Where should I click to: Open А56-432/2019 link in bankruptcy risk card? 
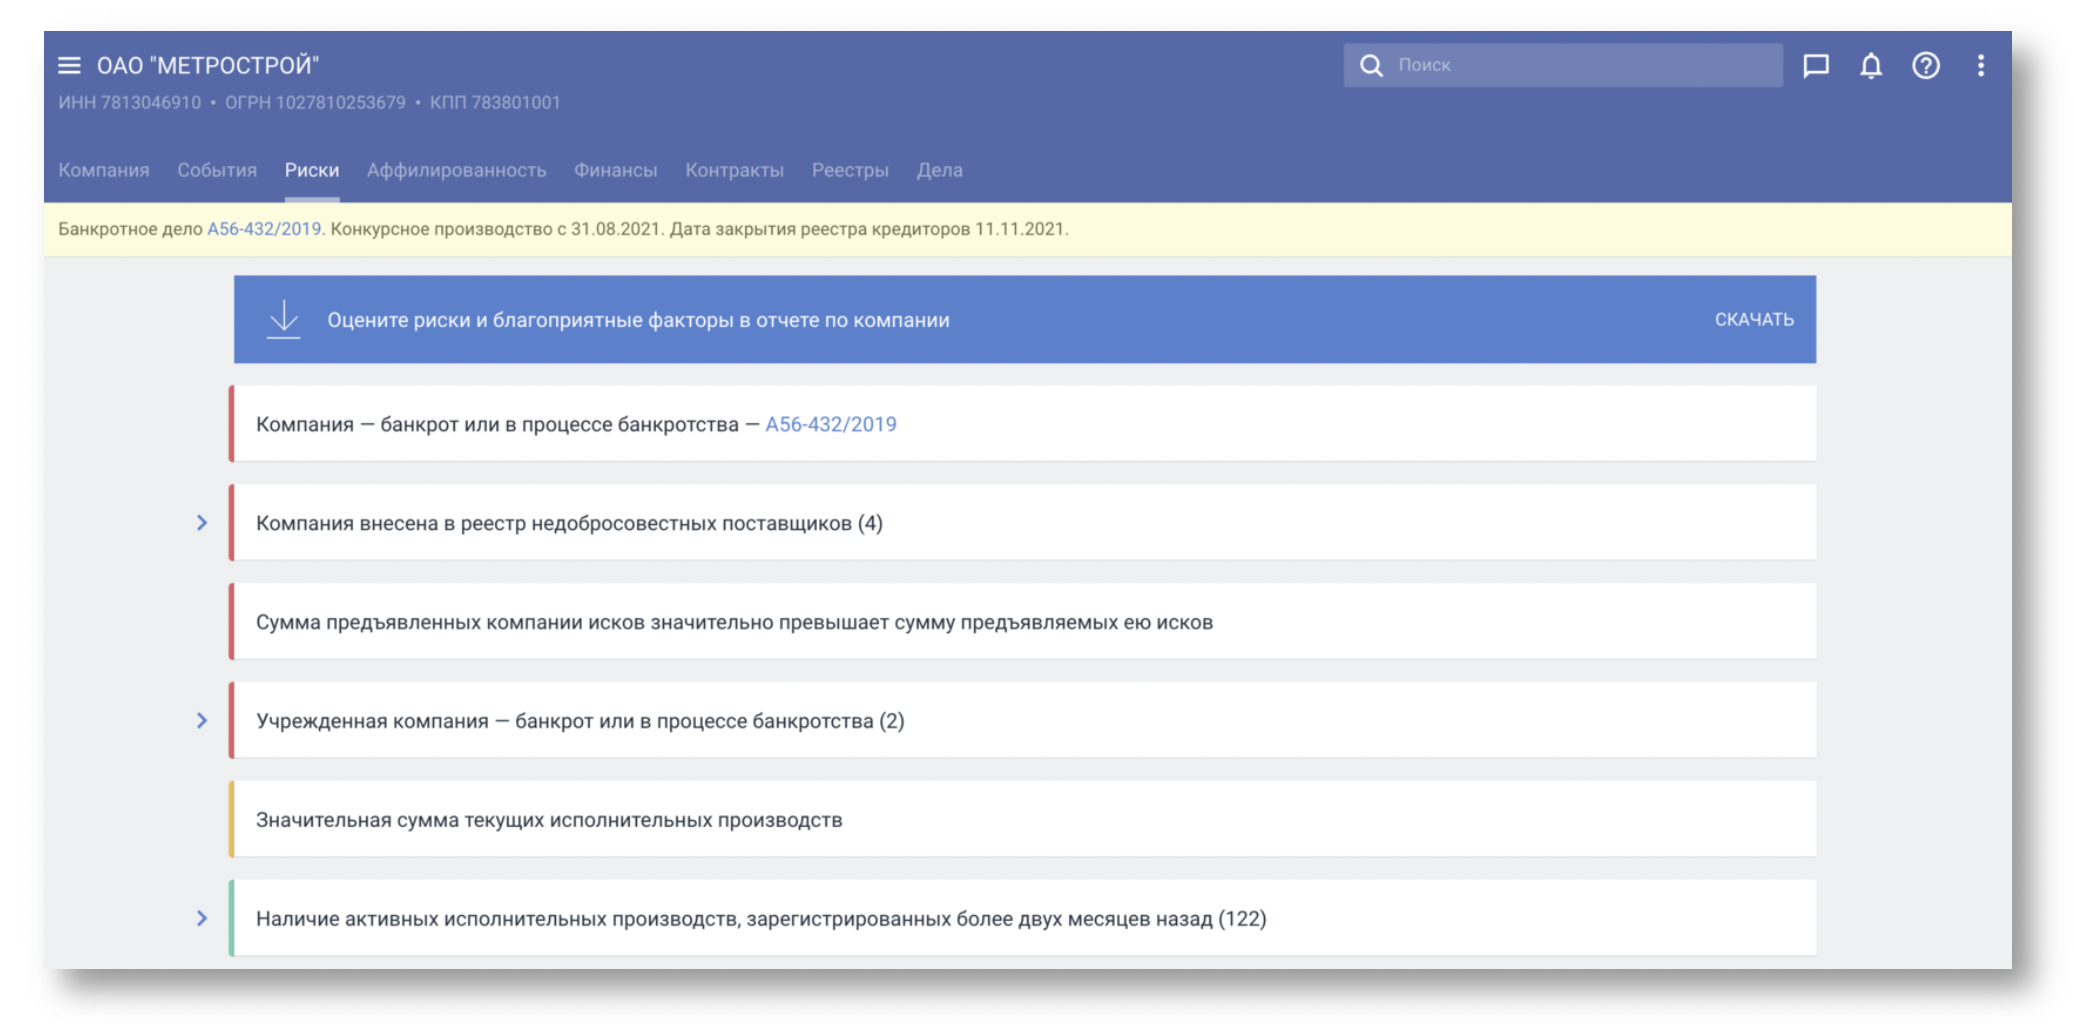click(831, 424)
